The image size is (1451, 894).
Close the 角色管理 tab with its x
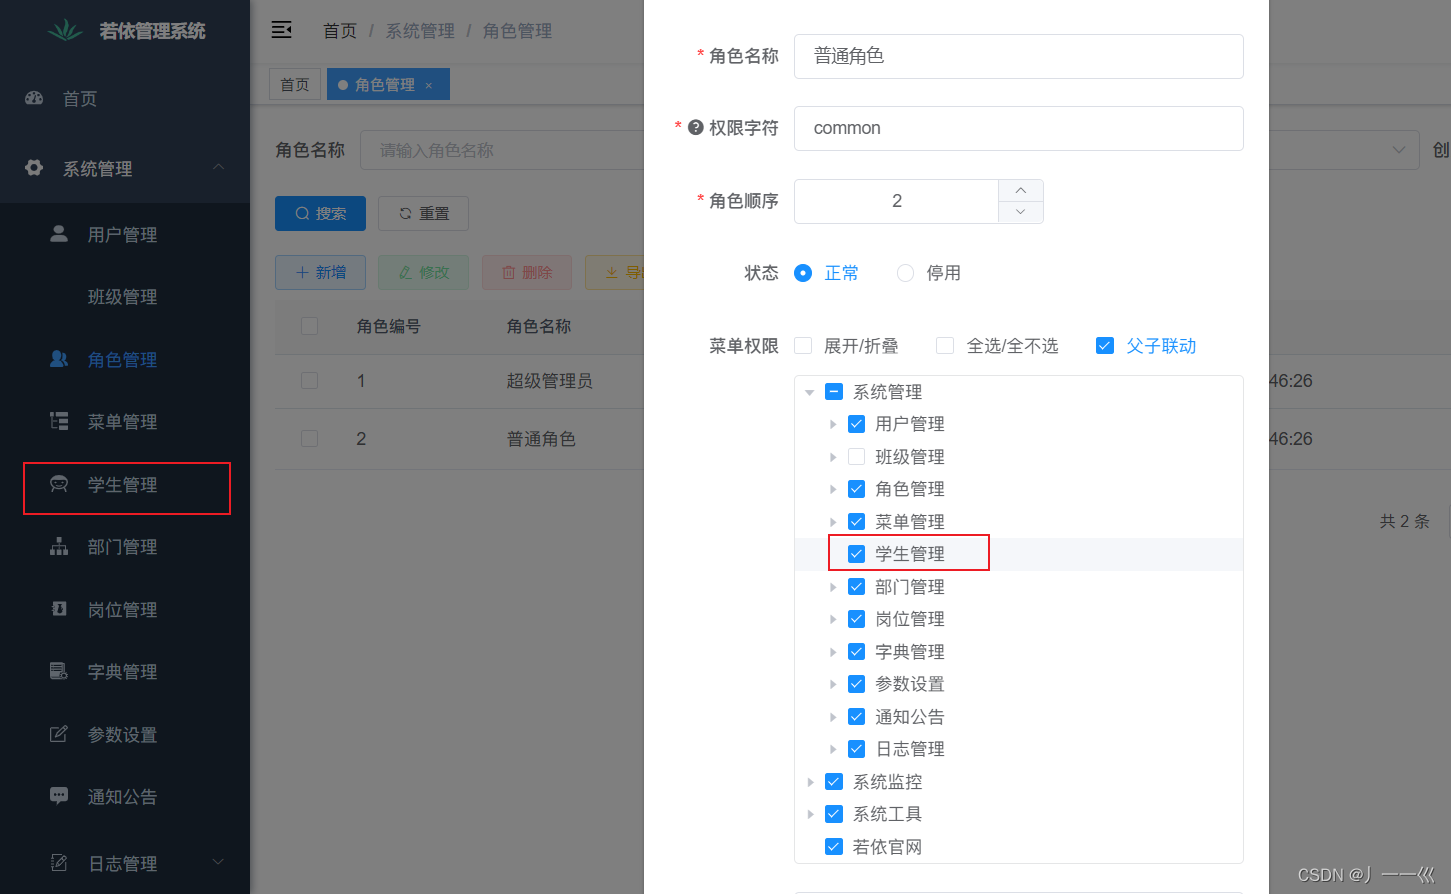[429, 85]
